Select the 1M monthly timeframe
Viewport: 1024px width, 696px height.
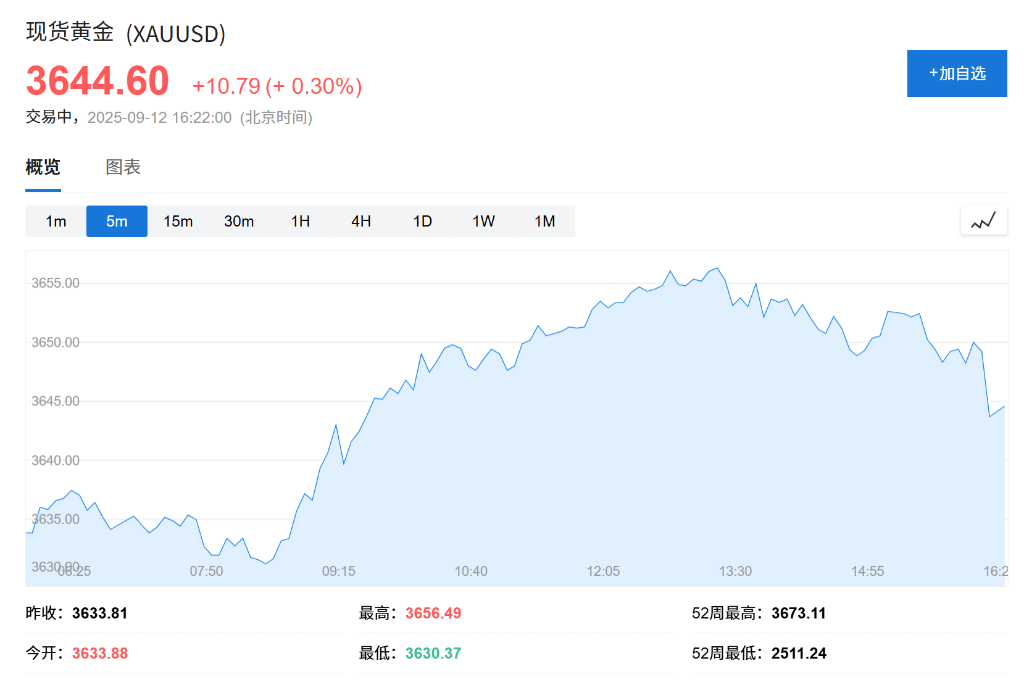(545, 221)
